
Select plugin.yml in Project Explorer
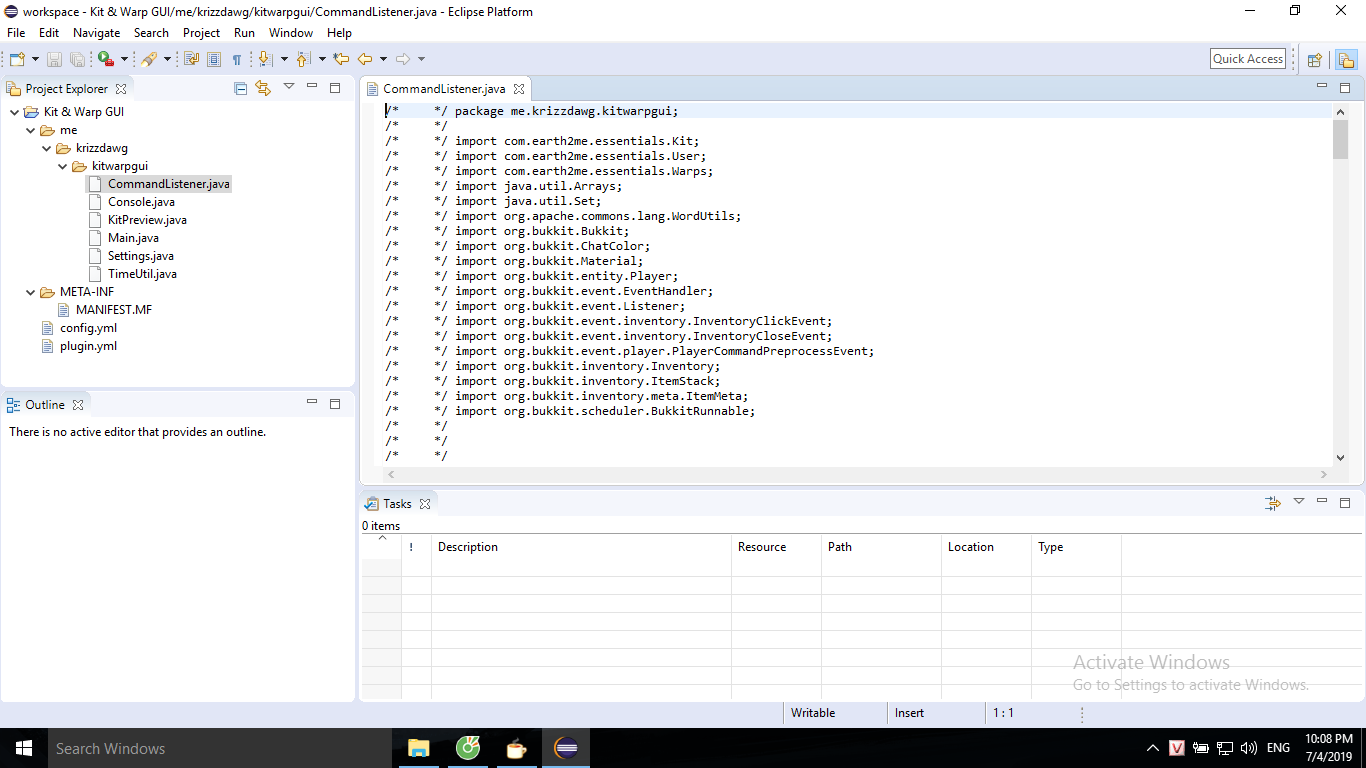tap(88, 346)
